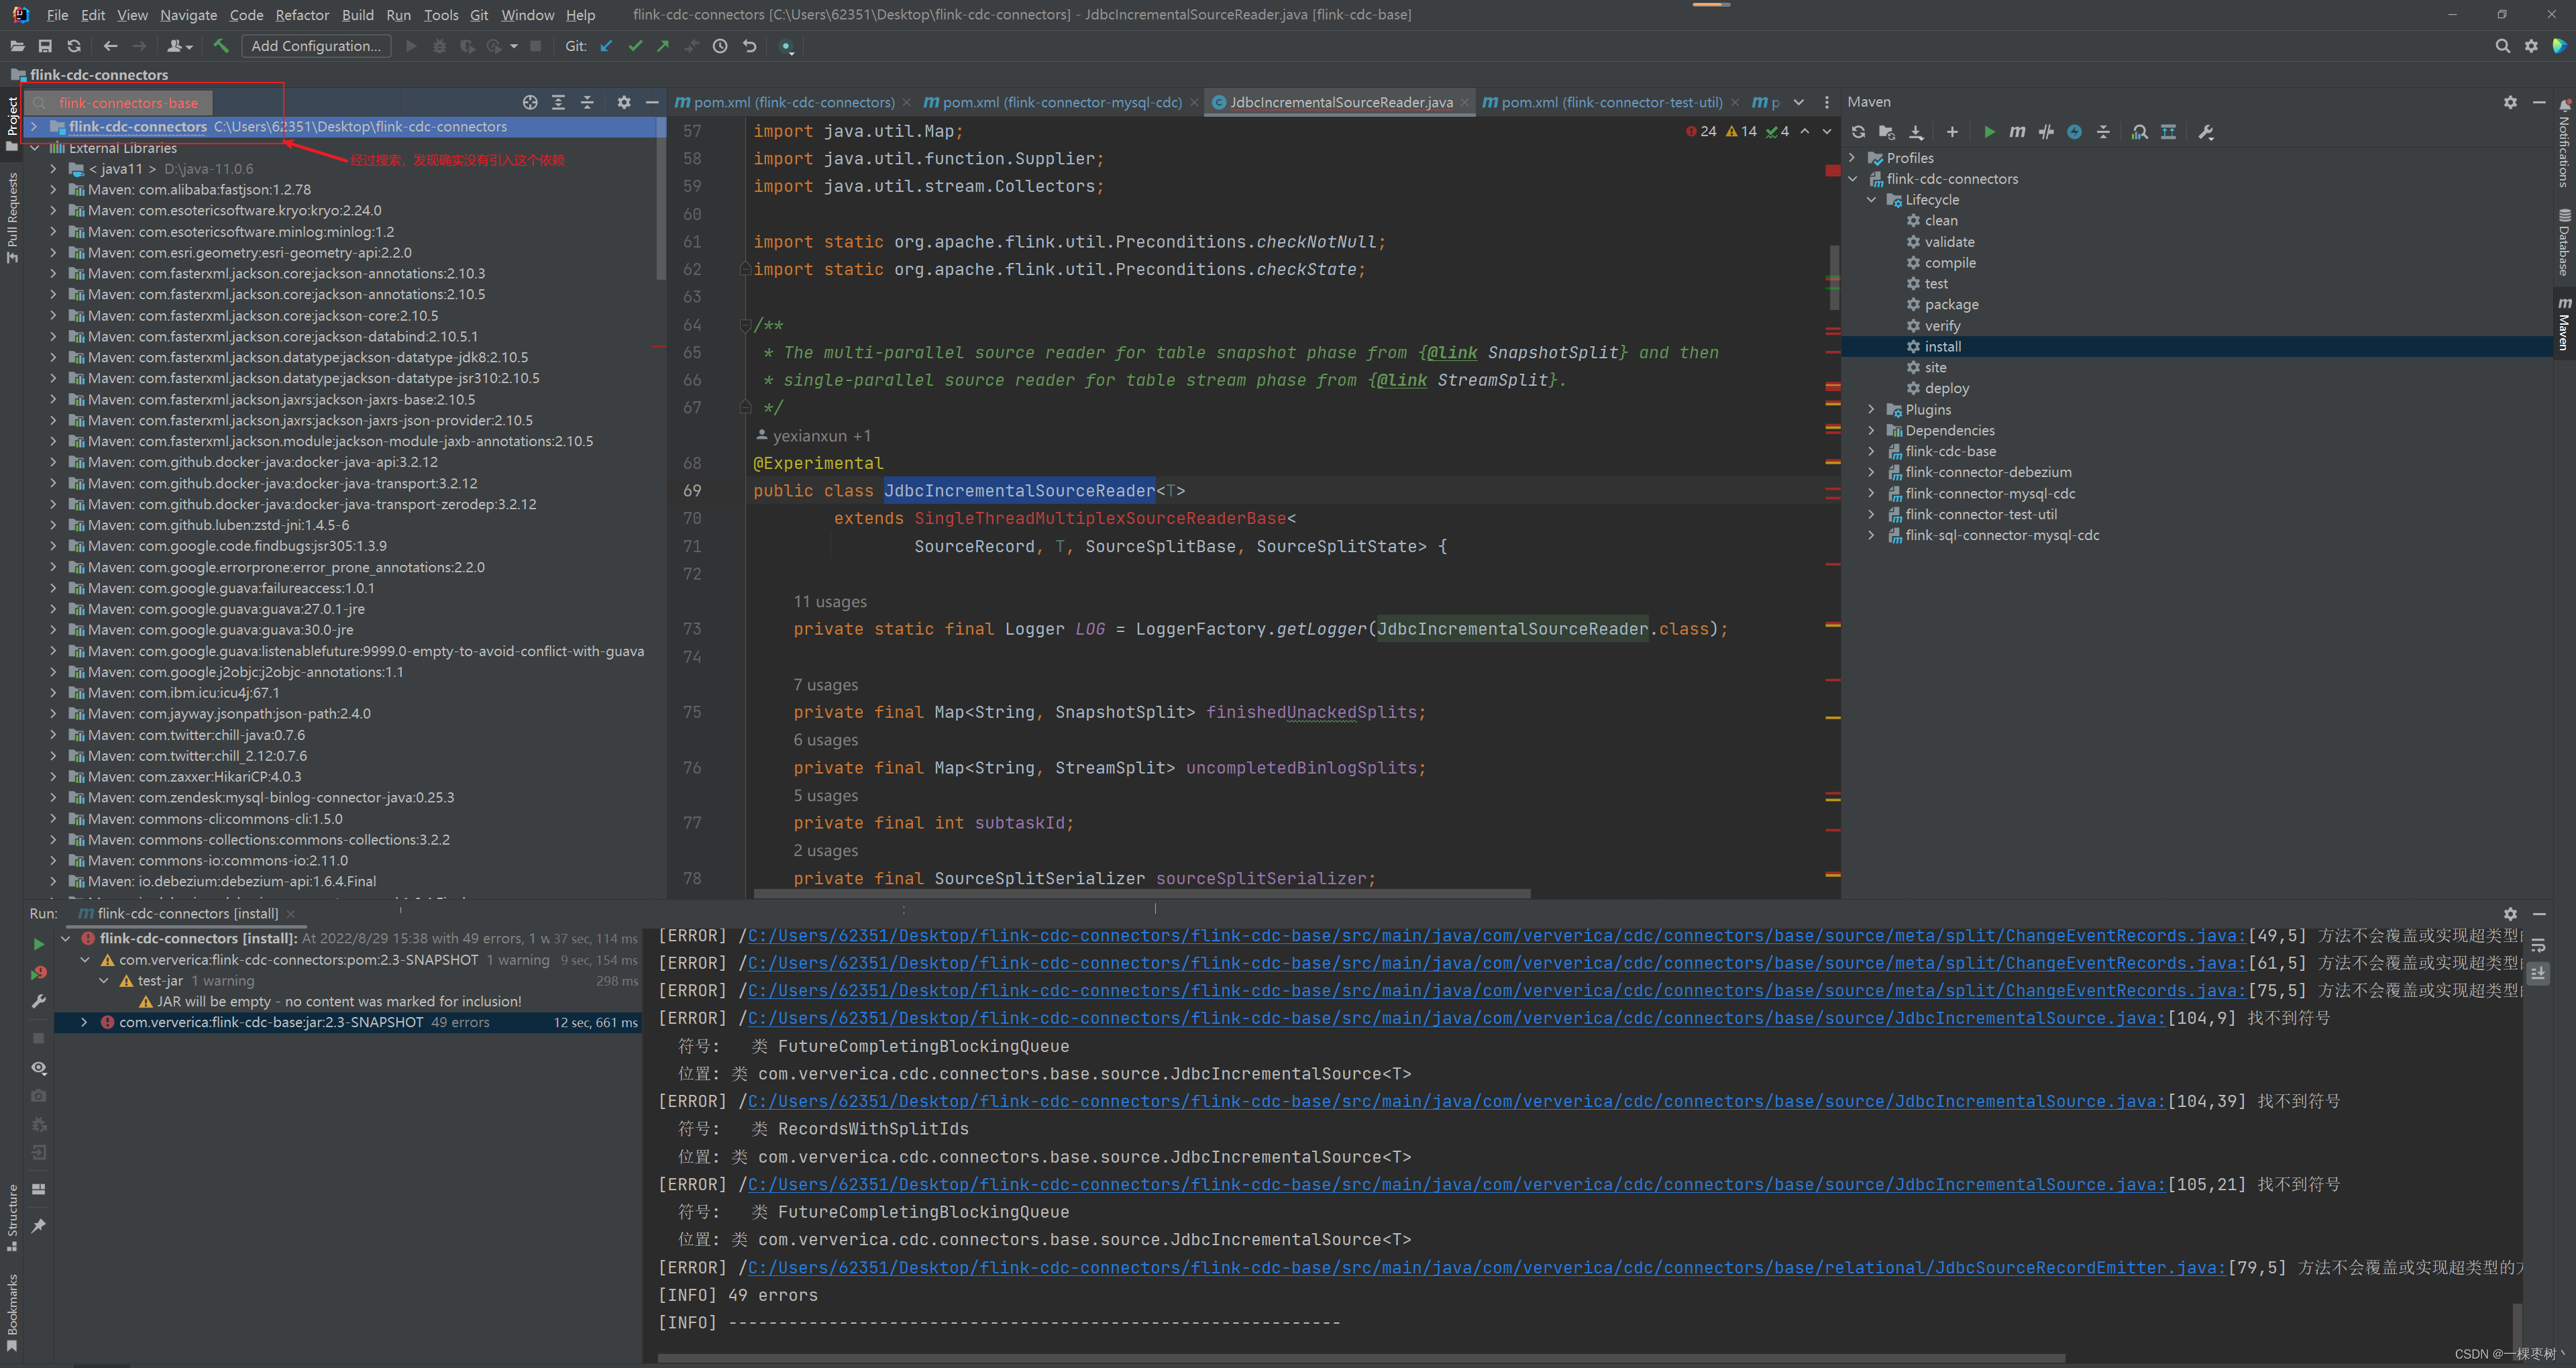This screenshot has height=1368, width=2576.
Task: Click Reload All Maven Projects icon
Action: [x=1858, y=132]
